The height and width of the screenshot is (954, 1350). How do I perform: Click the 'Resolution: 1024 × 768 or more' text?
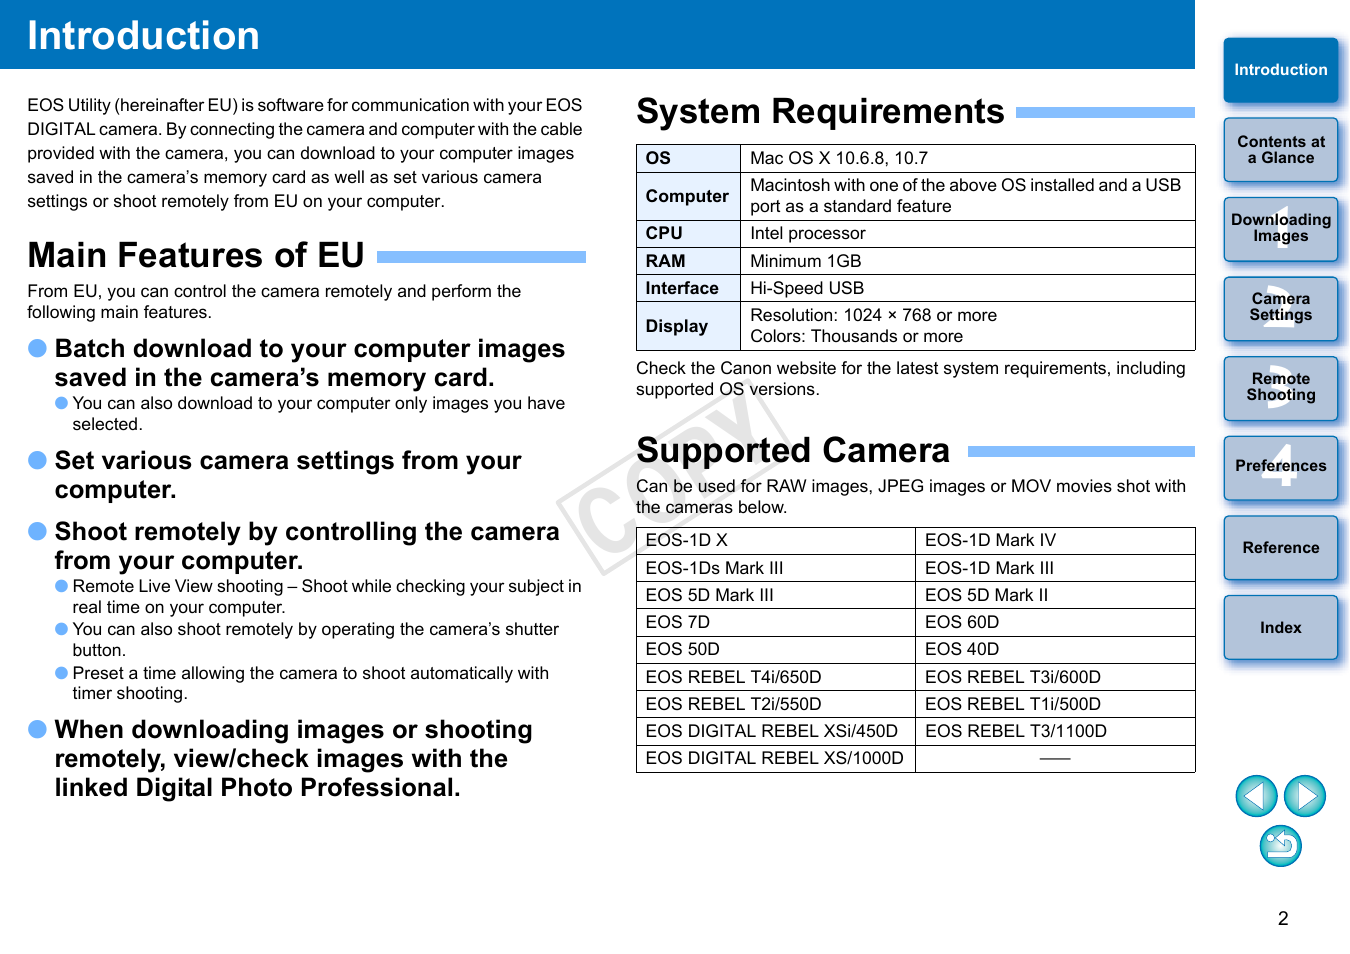pyautogui.click(x=873, y=315)
